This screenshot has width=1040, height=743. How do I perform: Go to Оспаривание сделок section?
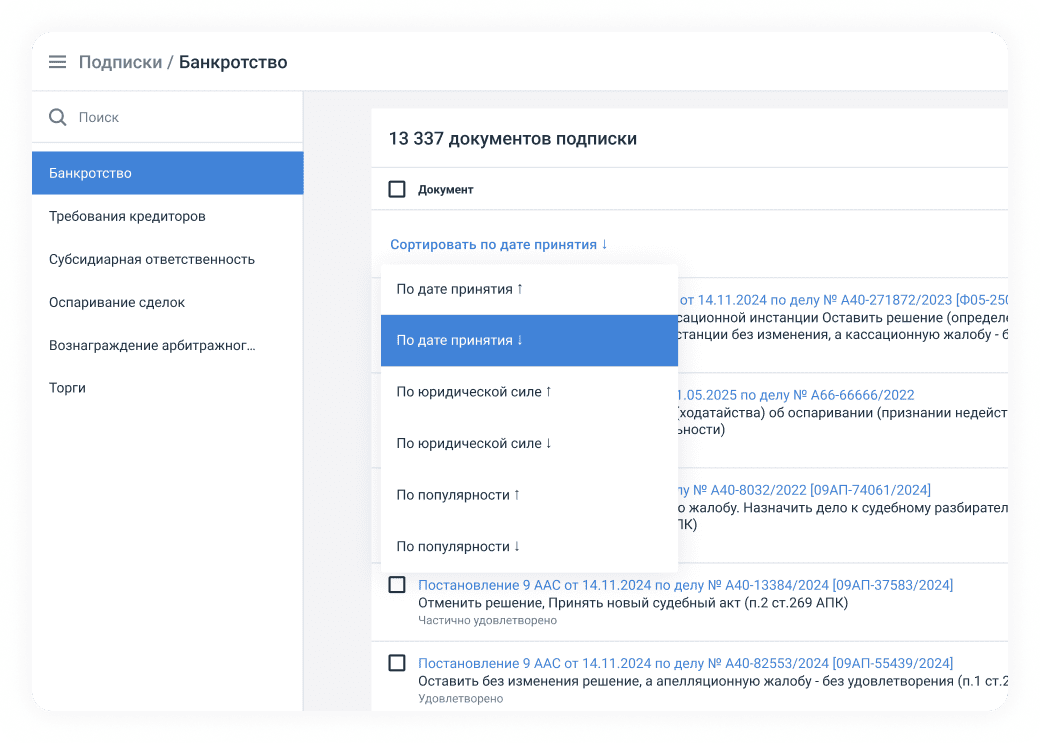click(x=117, y=302)
